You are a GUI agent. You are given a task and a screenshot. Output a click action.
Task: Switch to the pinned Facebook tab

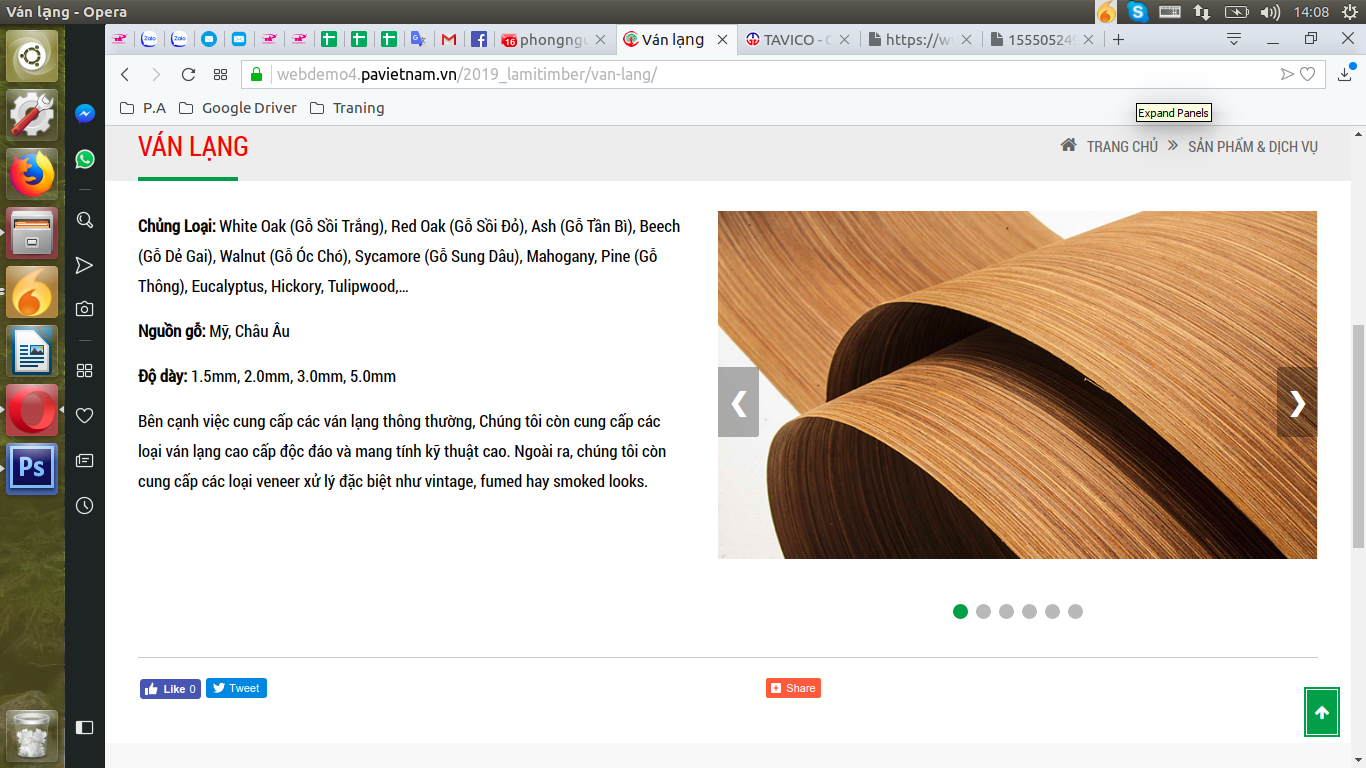(479, 40)
